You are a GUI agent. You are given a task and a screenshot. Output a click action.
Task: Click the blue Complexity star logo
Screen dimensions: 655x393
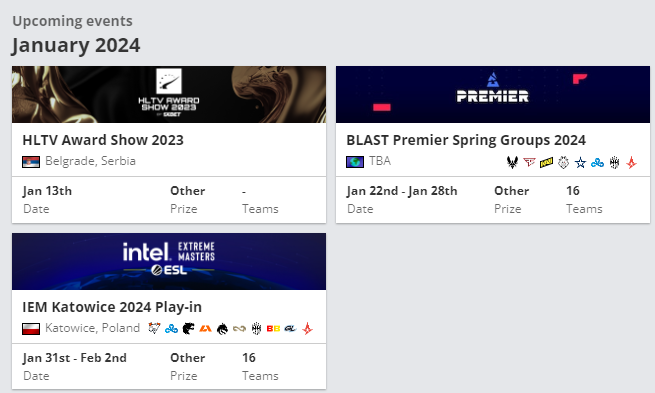(x=580, y=162)
